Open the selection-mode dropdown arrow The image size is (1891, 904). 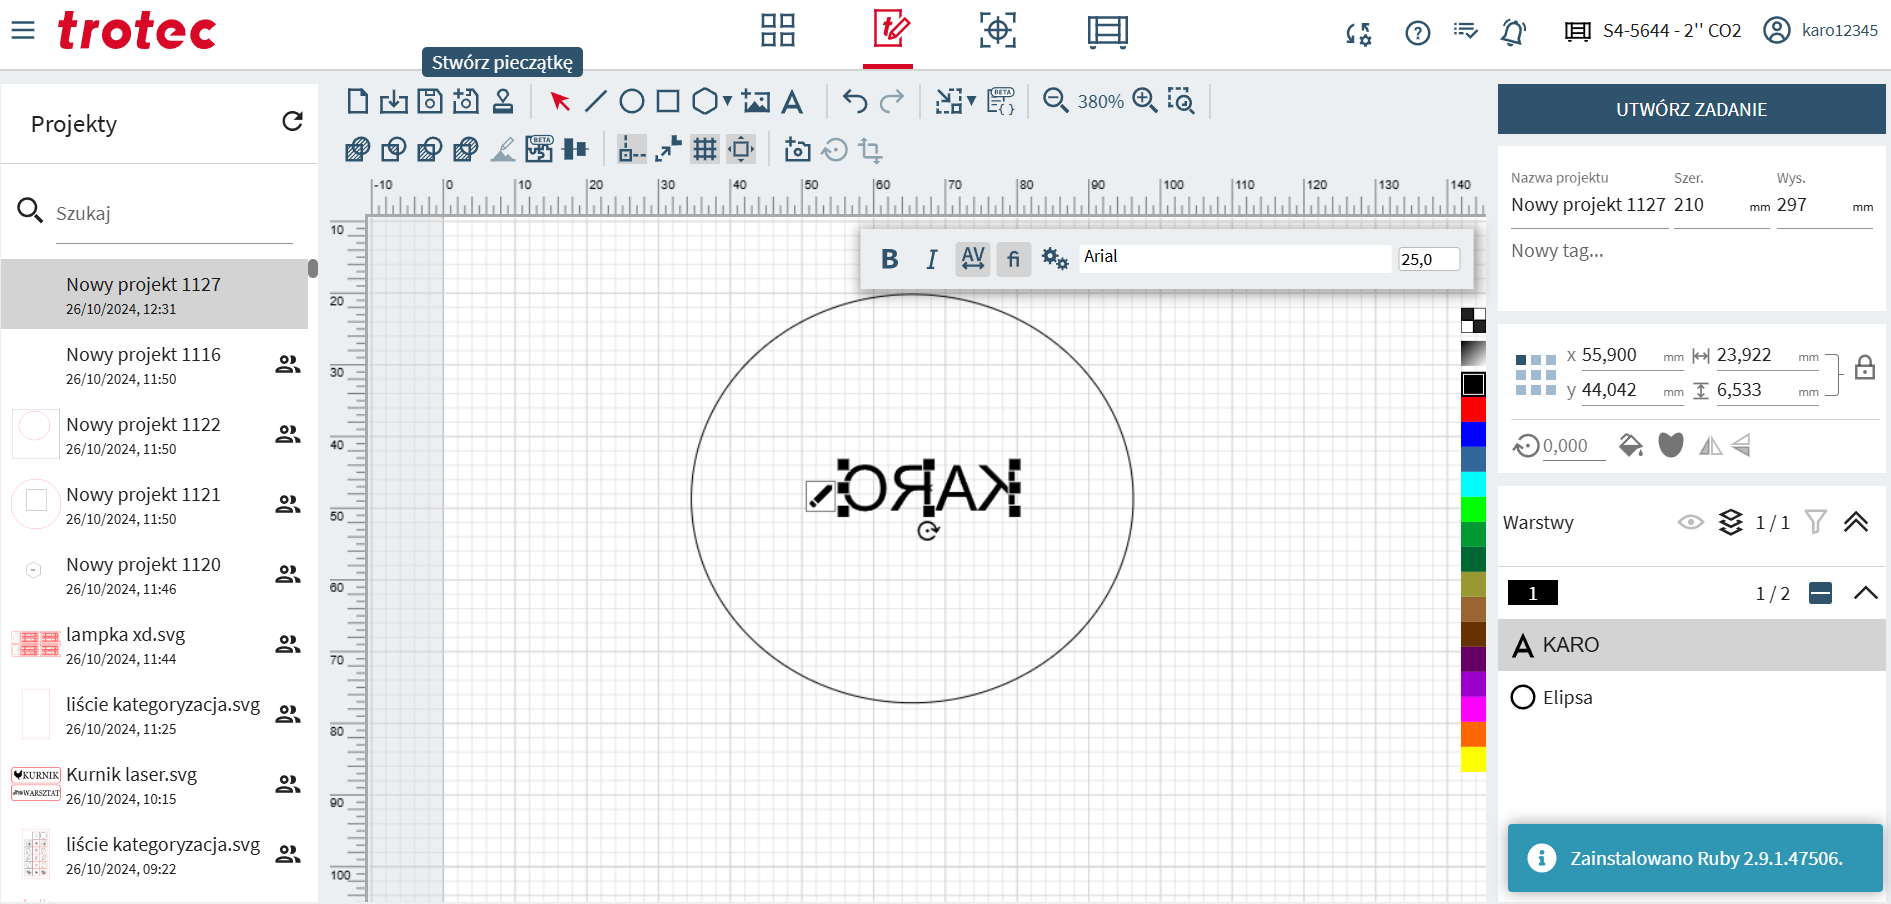[x=971, y=101]
